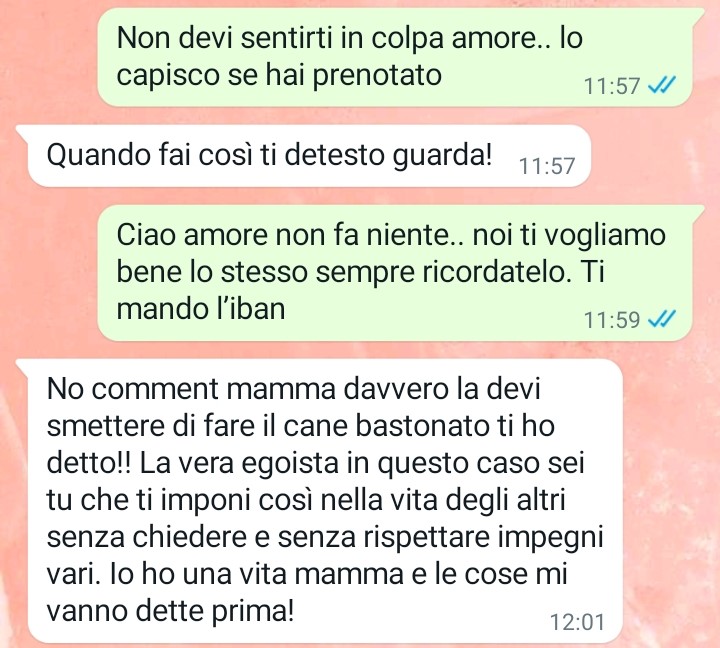Tap the blue double-check read receipt at 11:57
Viewport: 720px width, 648px height.
pyautogui.click(x=662, y=85)
